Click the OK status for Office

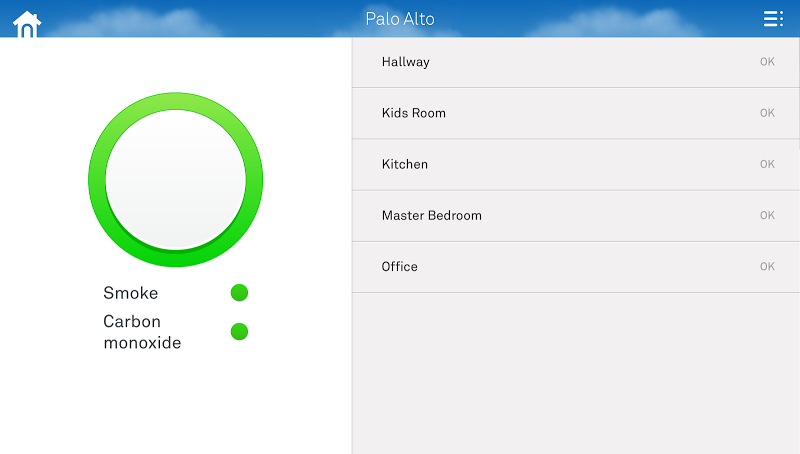767,266
